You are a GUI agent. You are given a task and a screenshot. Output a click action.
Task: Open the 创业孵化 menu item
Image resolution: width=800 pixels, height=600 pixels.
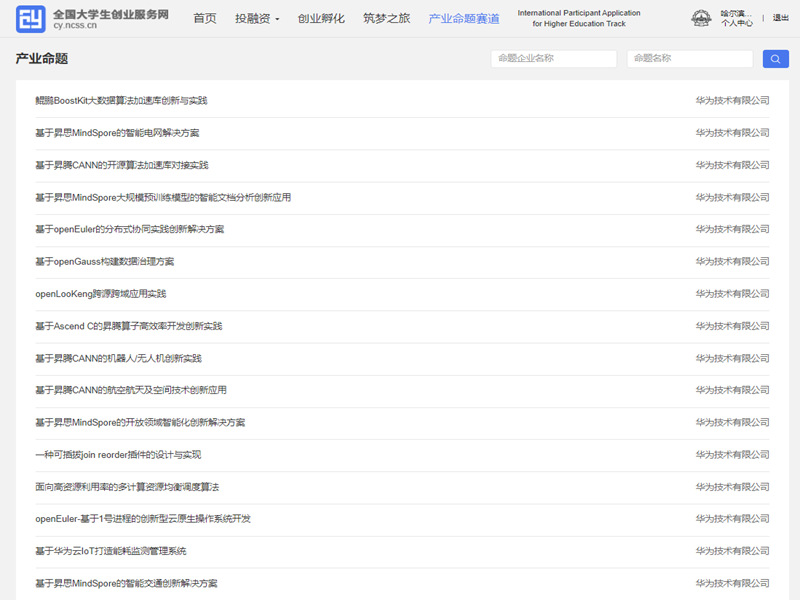tap(321, 19)
